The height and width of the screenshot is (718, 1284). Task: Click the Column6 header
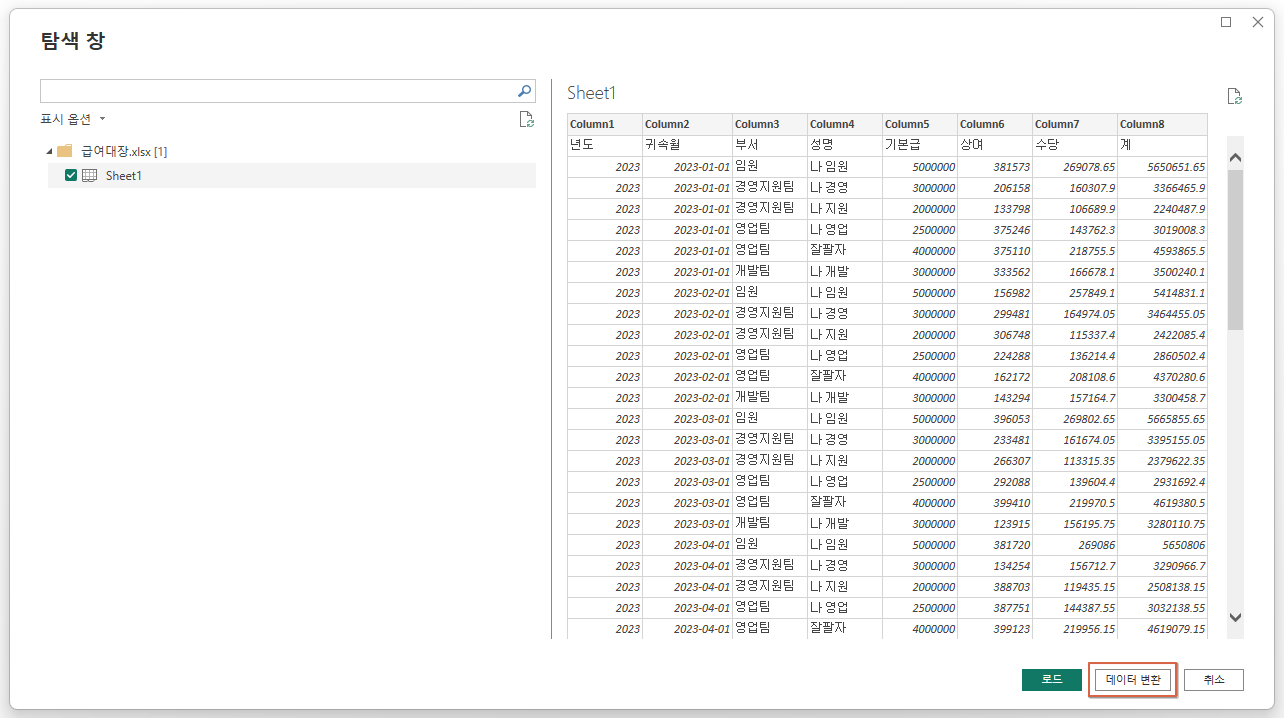tap(995, 124)
